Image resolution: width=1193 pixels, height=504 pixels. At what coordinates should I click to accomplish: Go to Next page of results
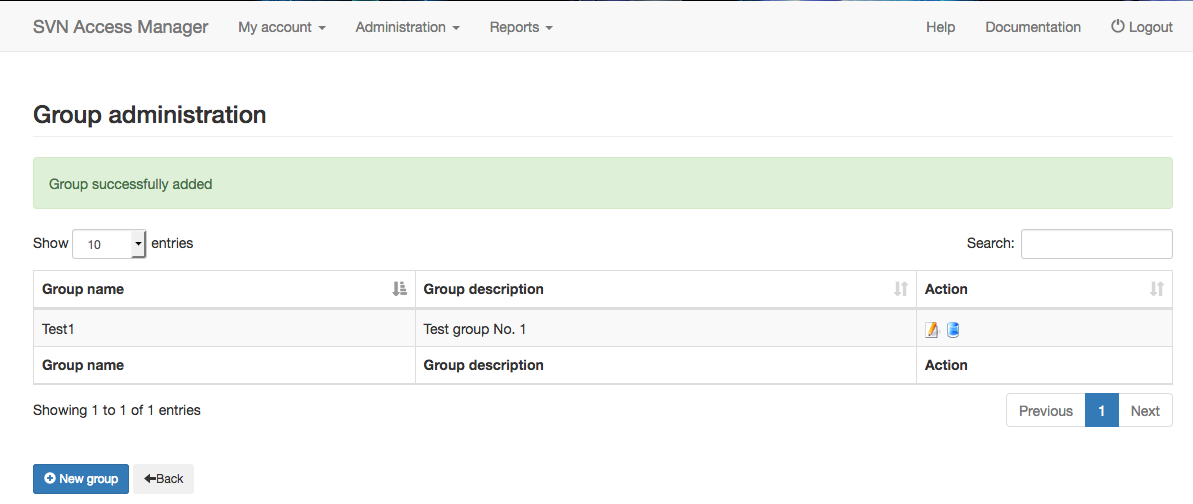(x=1145, y=410)
